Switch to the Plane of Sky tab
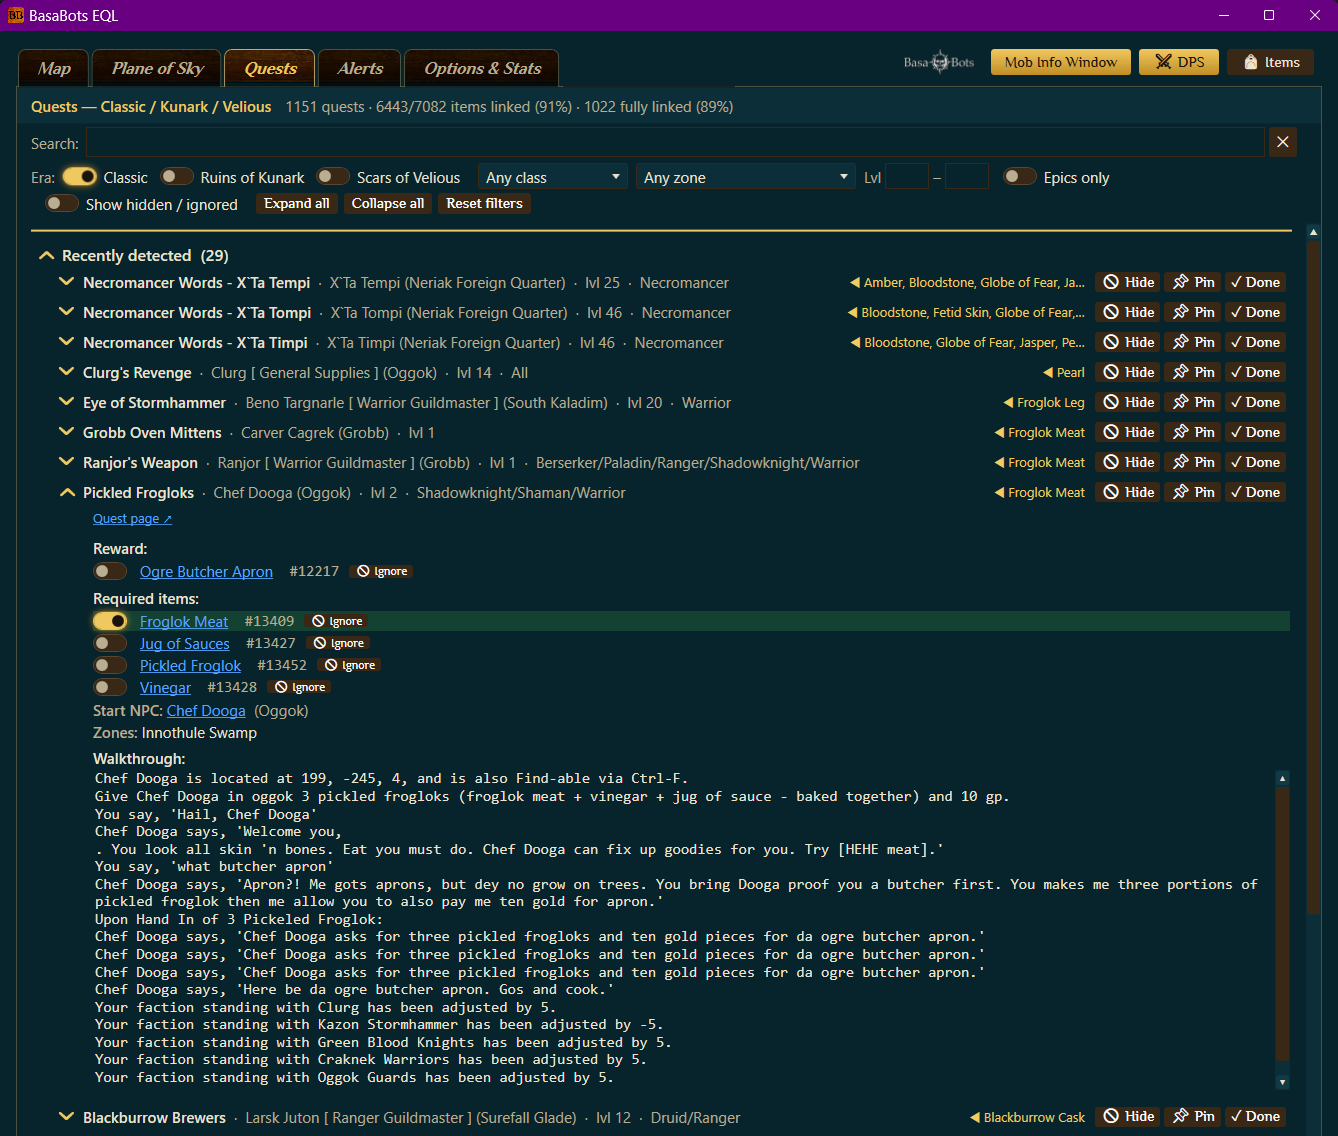Viewport: 1338px width, 1136px height. click(157, 68)
